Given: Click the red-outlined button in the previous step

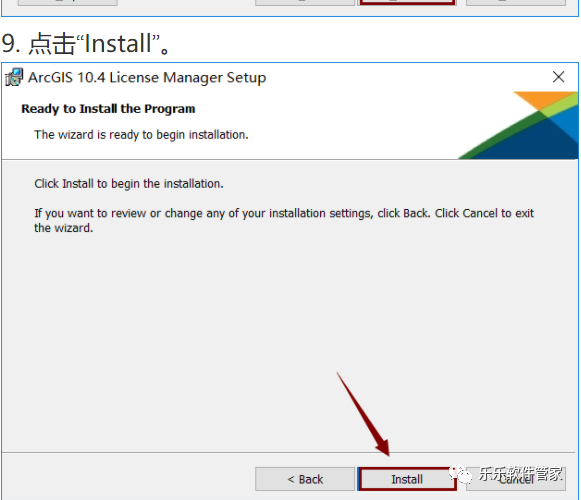Looking at the screenshot, I should 407,2.
